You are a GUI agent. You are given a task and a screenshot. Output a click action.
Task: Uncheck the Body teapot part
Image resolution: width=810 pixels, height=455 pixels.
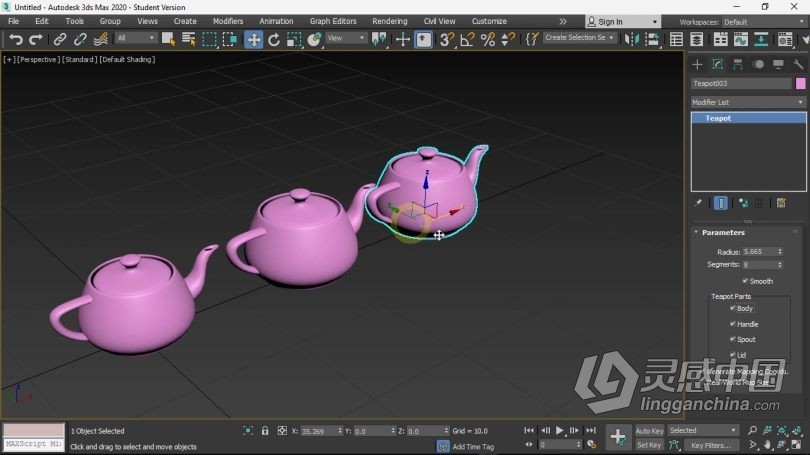coord(733,308)
